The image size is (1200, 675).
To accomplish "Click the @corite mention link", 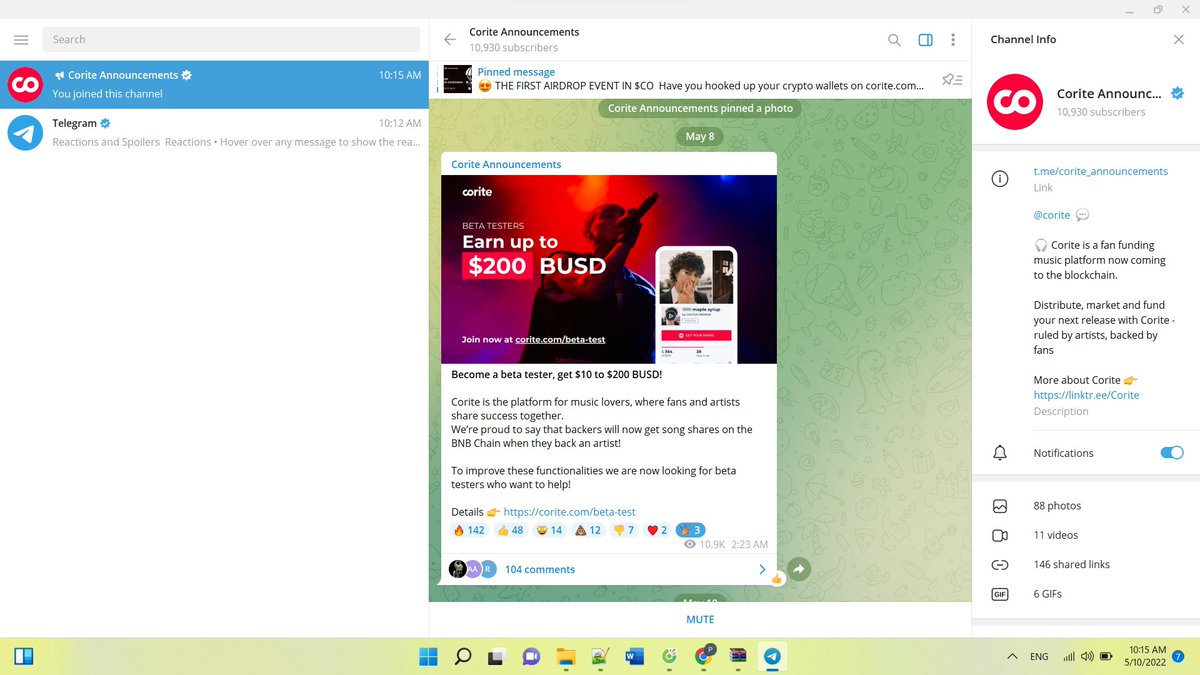I will click(1051, 214).
